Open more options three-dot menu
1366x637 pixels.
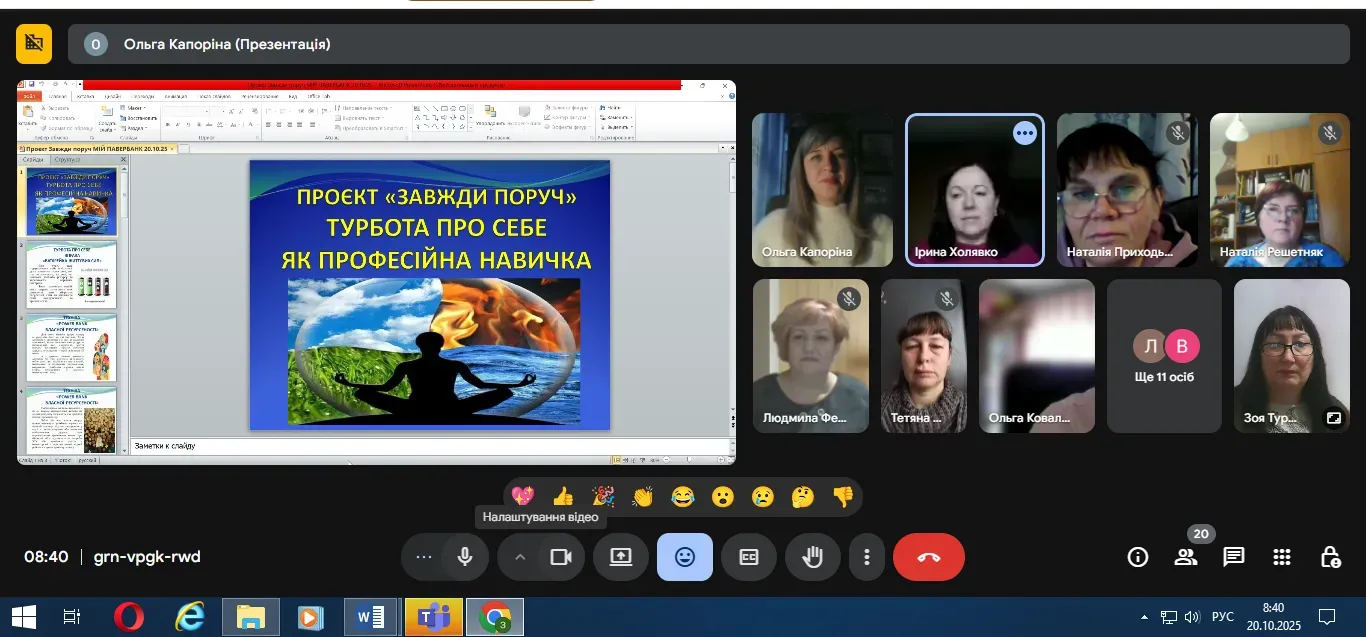point(867,557)
